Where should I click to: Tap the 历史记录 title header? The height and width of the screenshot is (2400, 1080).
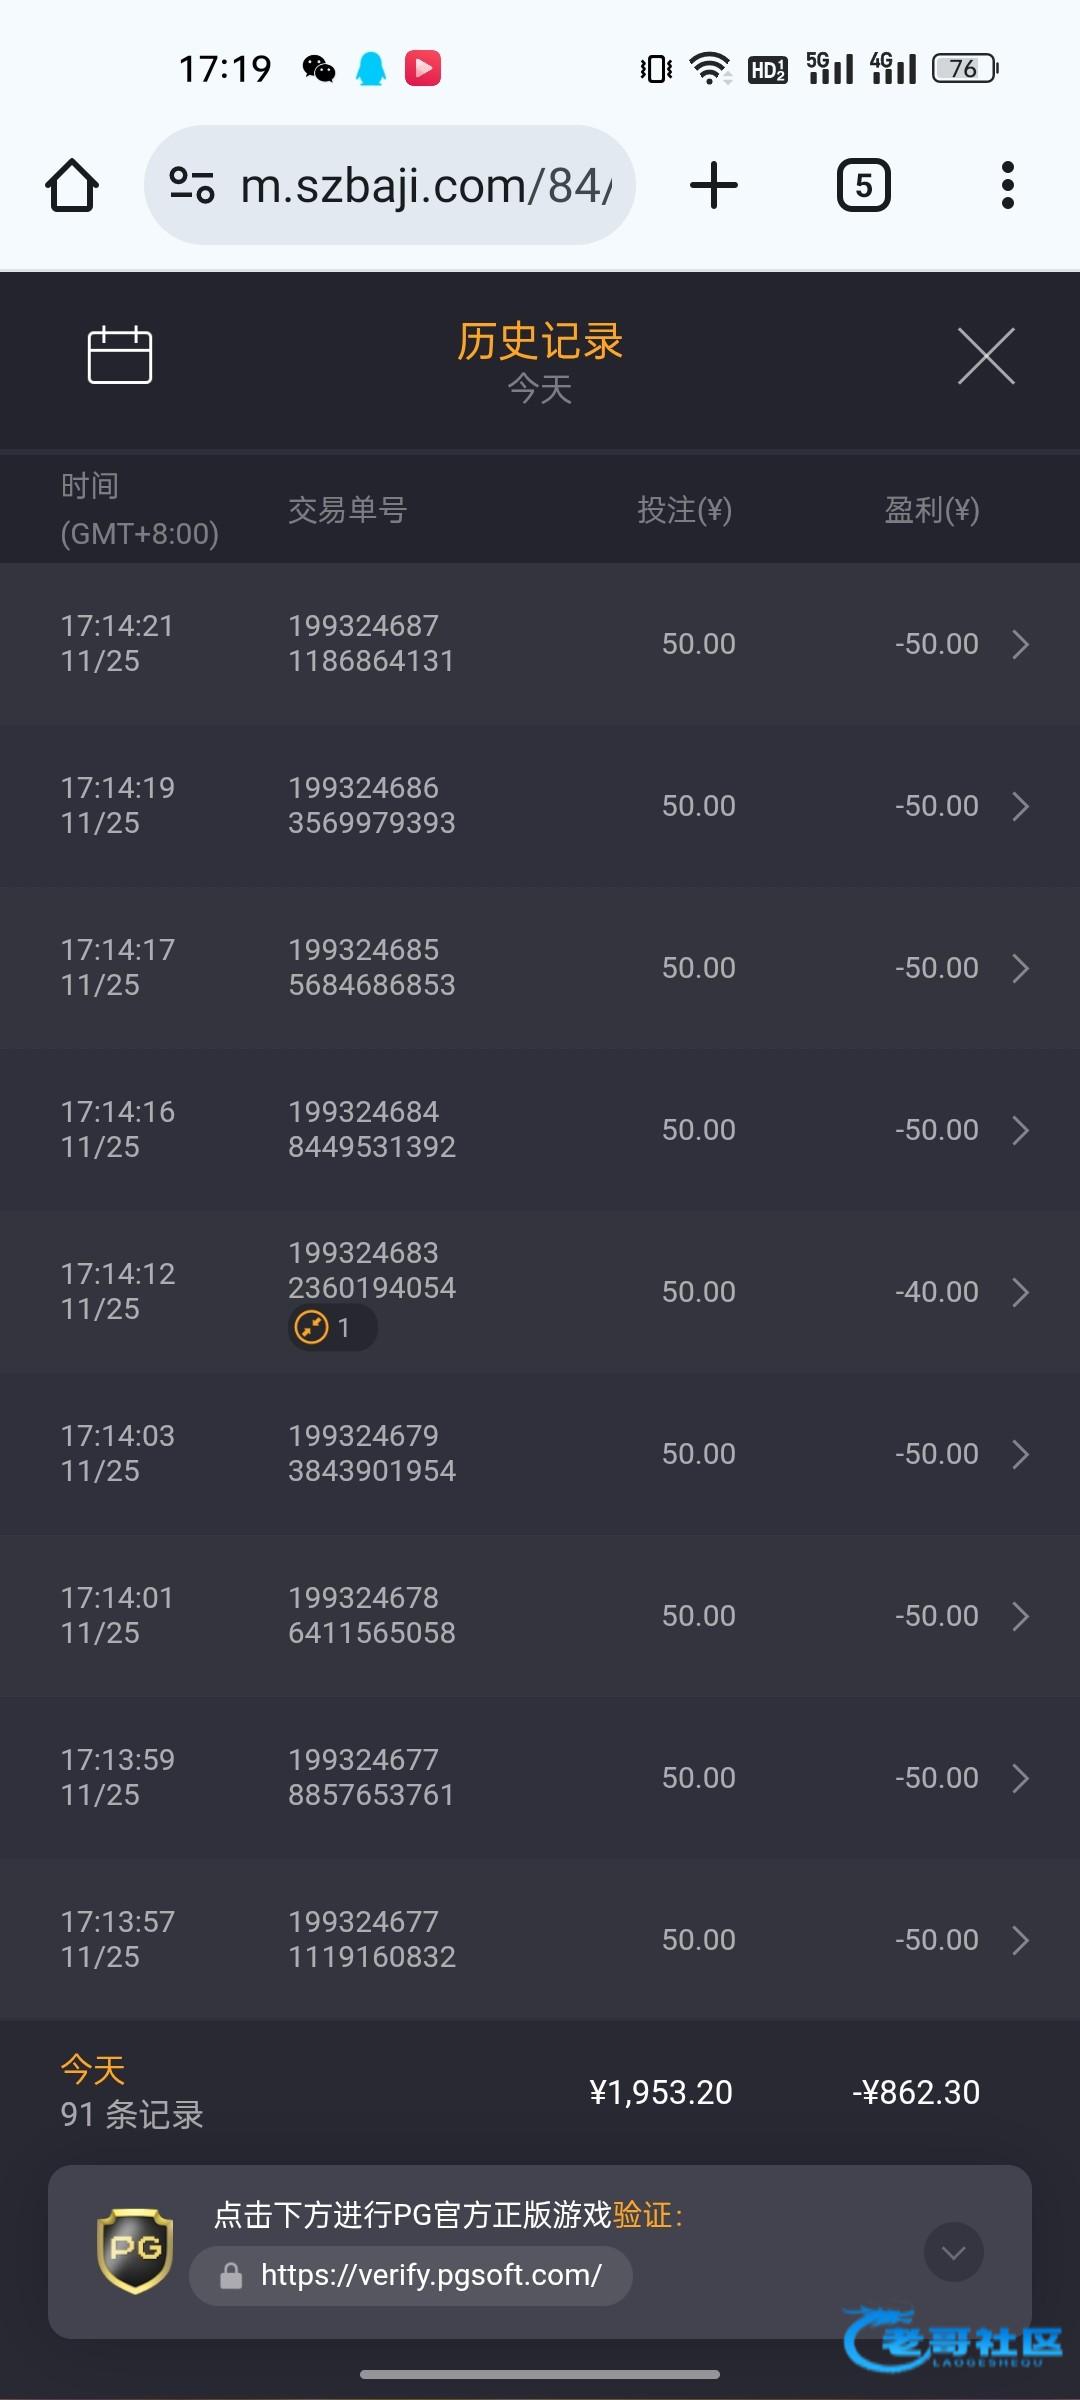[x=540, y=342]
